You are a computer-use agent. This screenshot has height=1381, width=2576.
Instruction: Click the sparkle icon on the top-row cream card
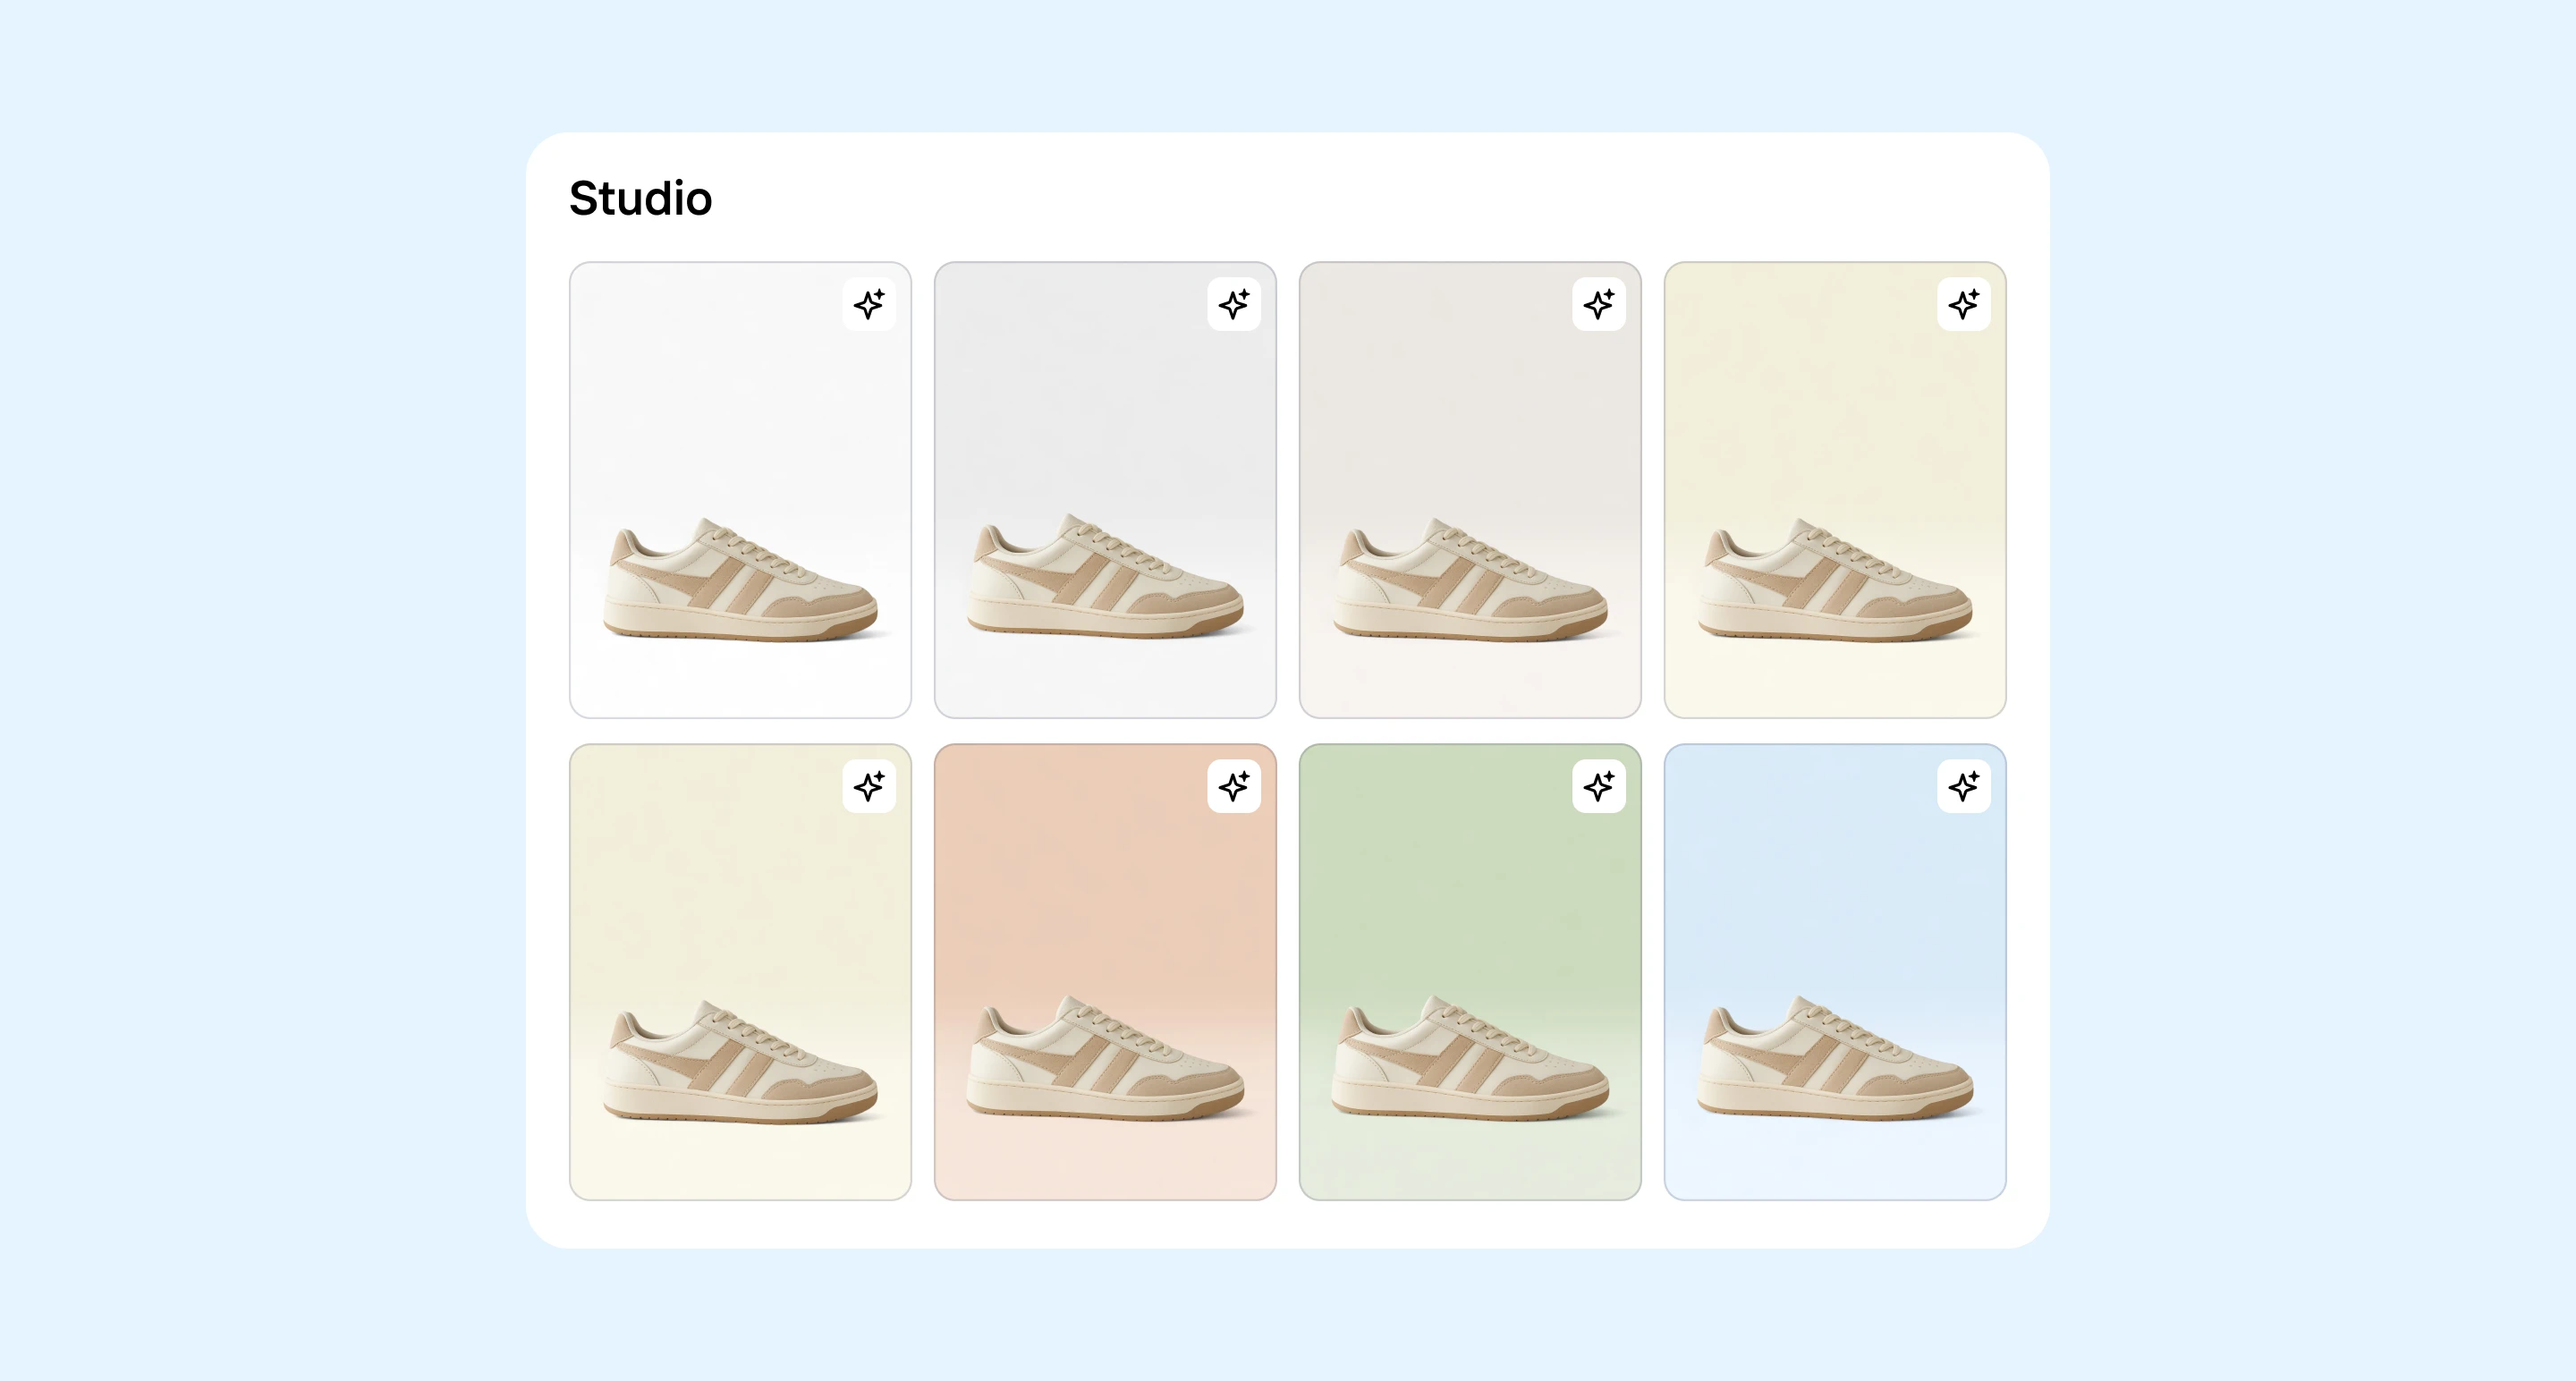point(1963,304)
